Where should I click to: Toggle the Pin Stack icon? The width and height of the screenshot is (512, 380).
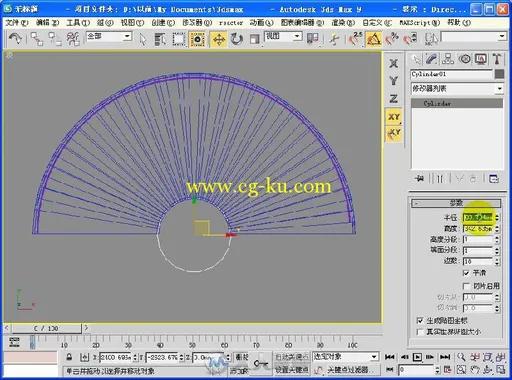(420, 179)
